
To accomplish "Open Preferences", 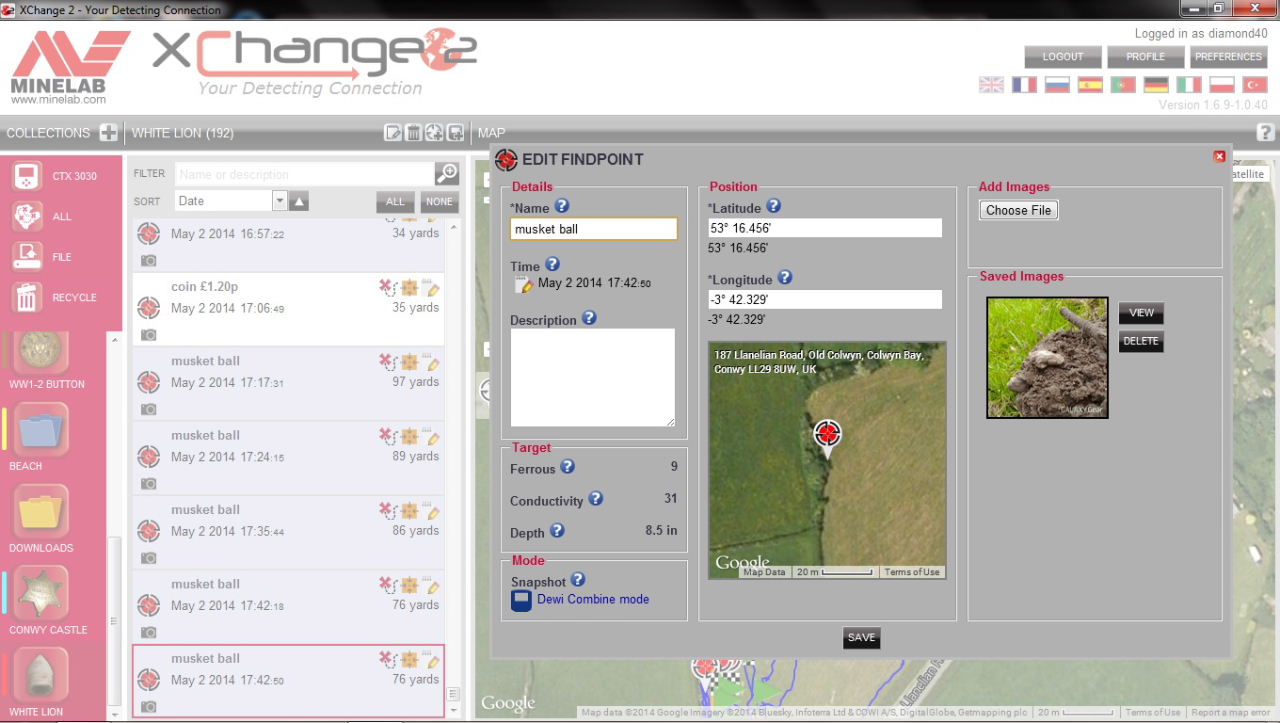I will (x=1229, y=57).
